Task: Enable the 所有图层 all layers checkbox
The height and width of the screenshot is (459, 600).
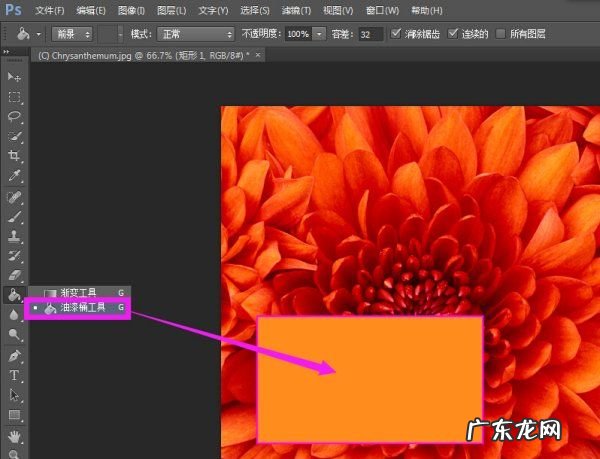Action: point(501,34)
